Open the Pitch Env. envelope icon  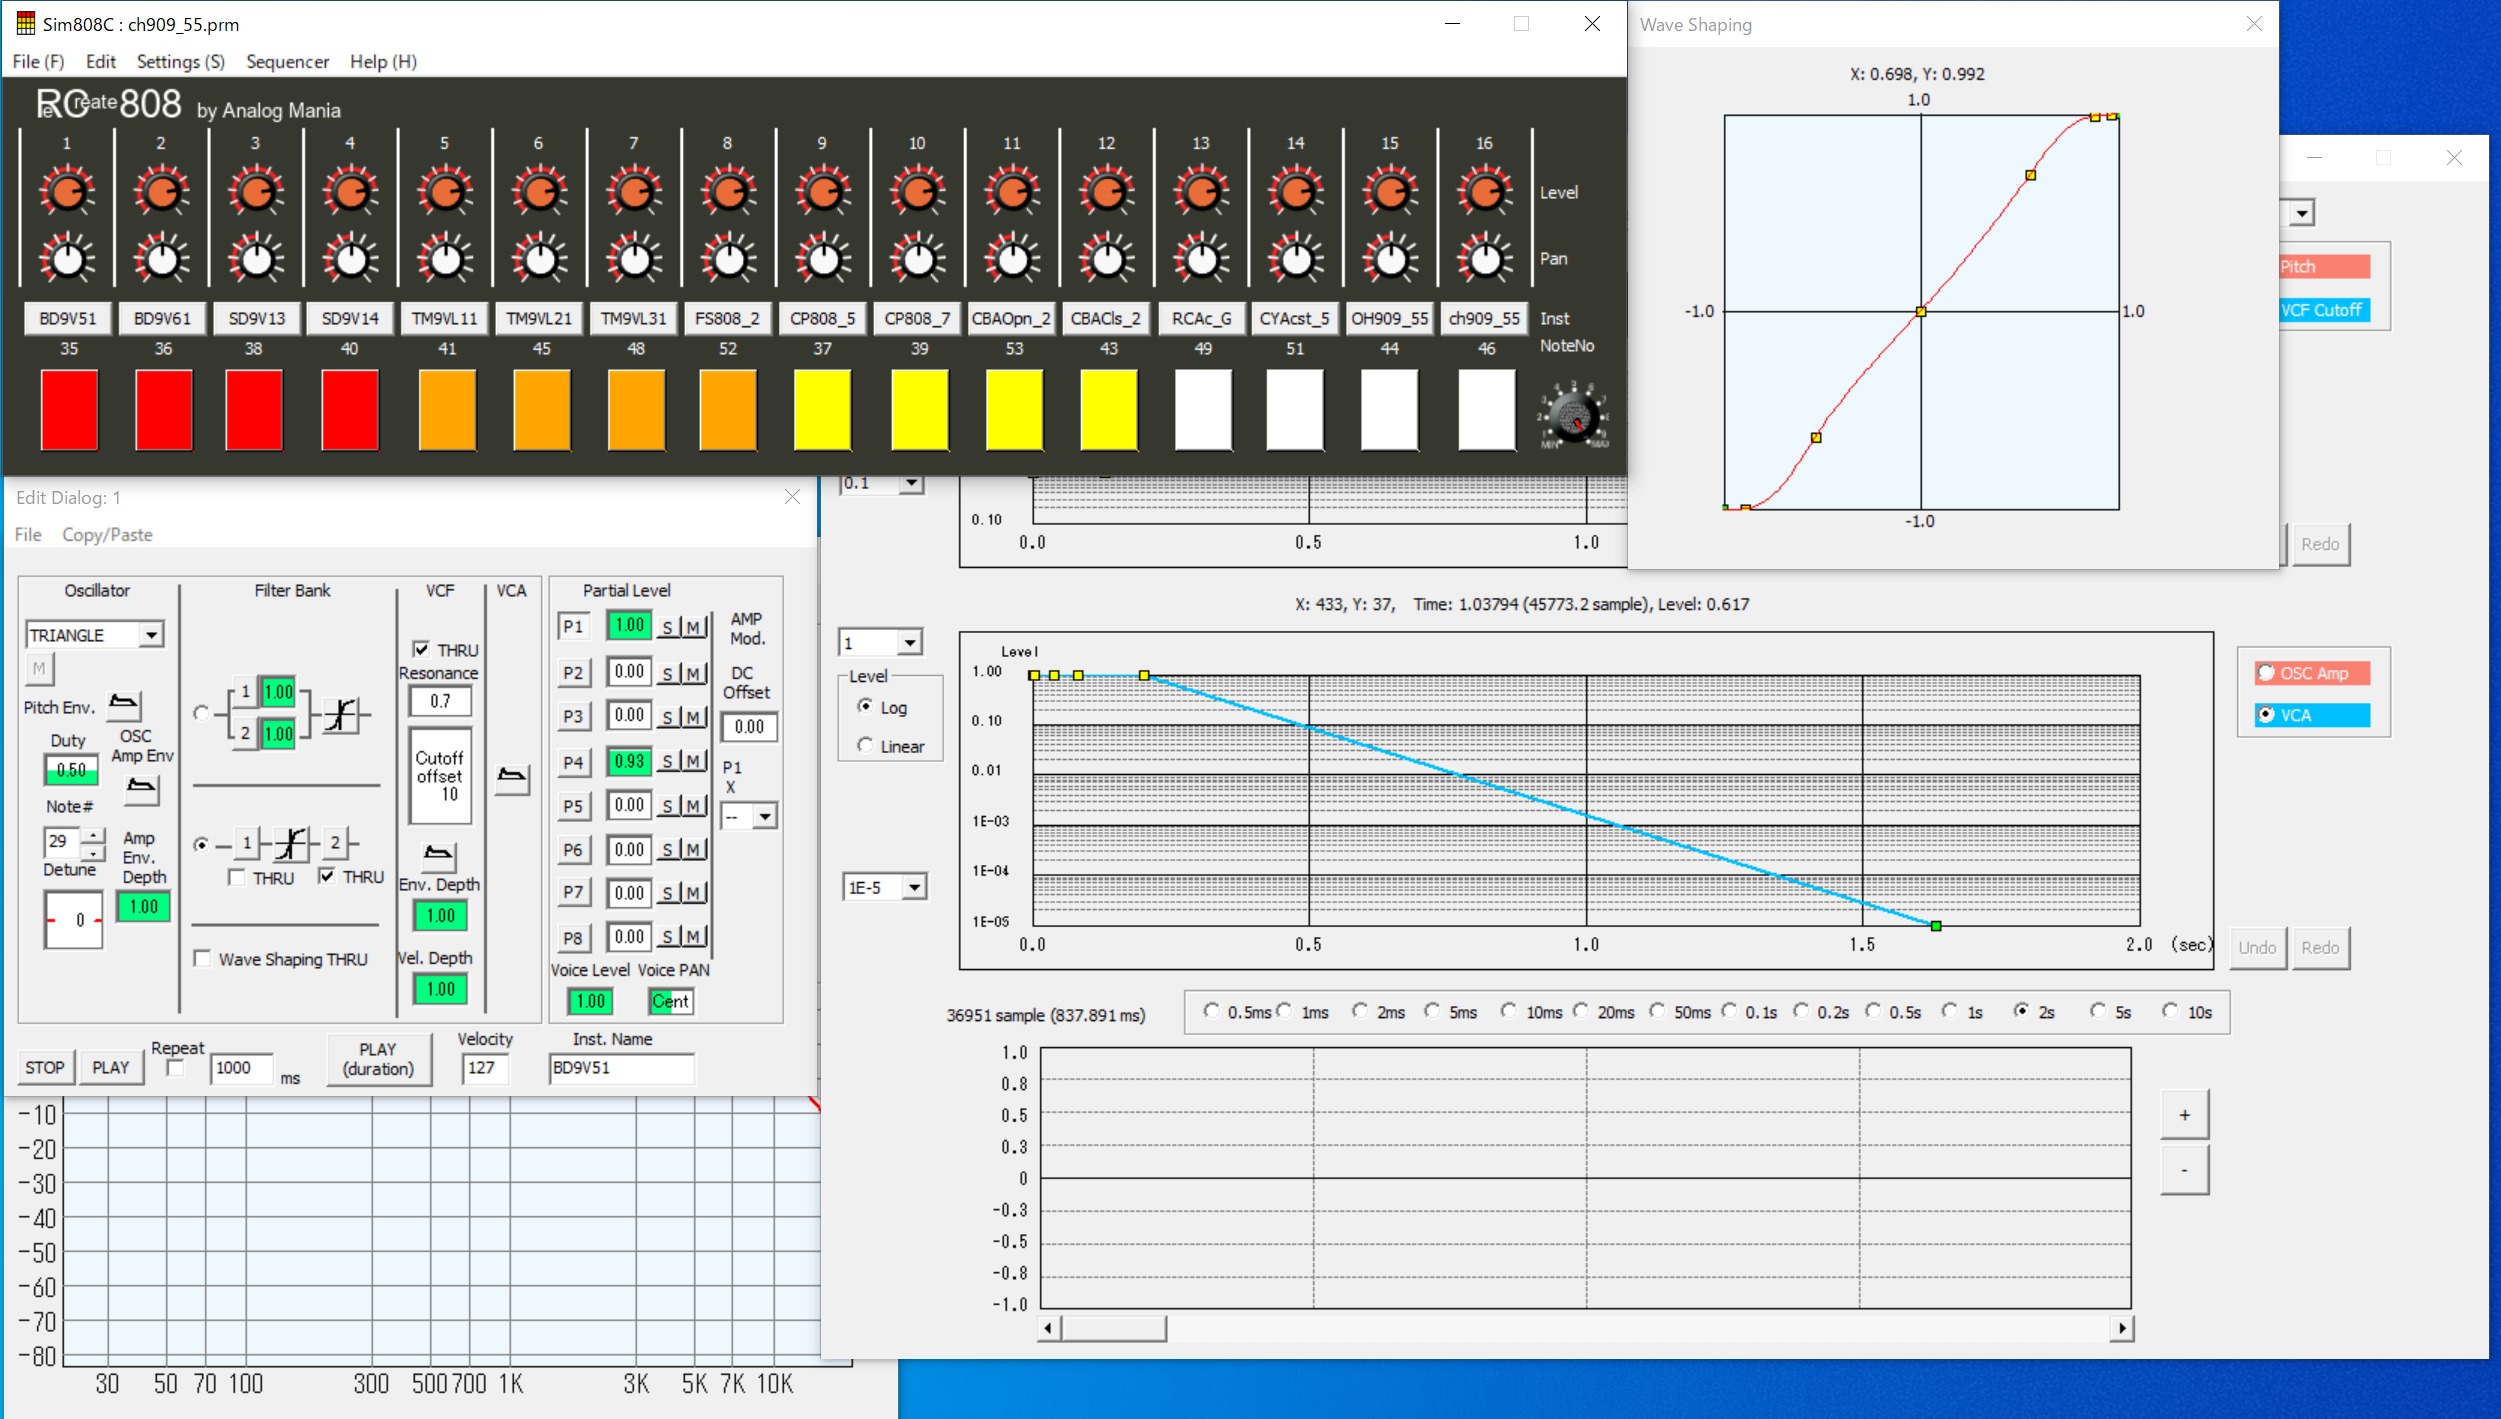[x=124, y=705]
